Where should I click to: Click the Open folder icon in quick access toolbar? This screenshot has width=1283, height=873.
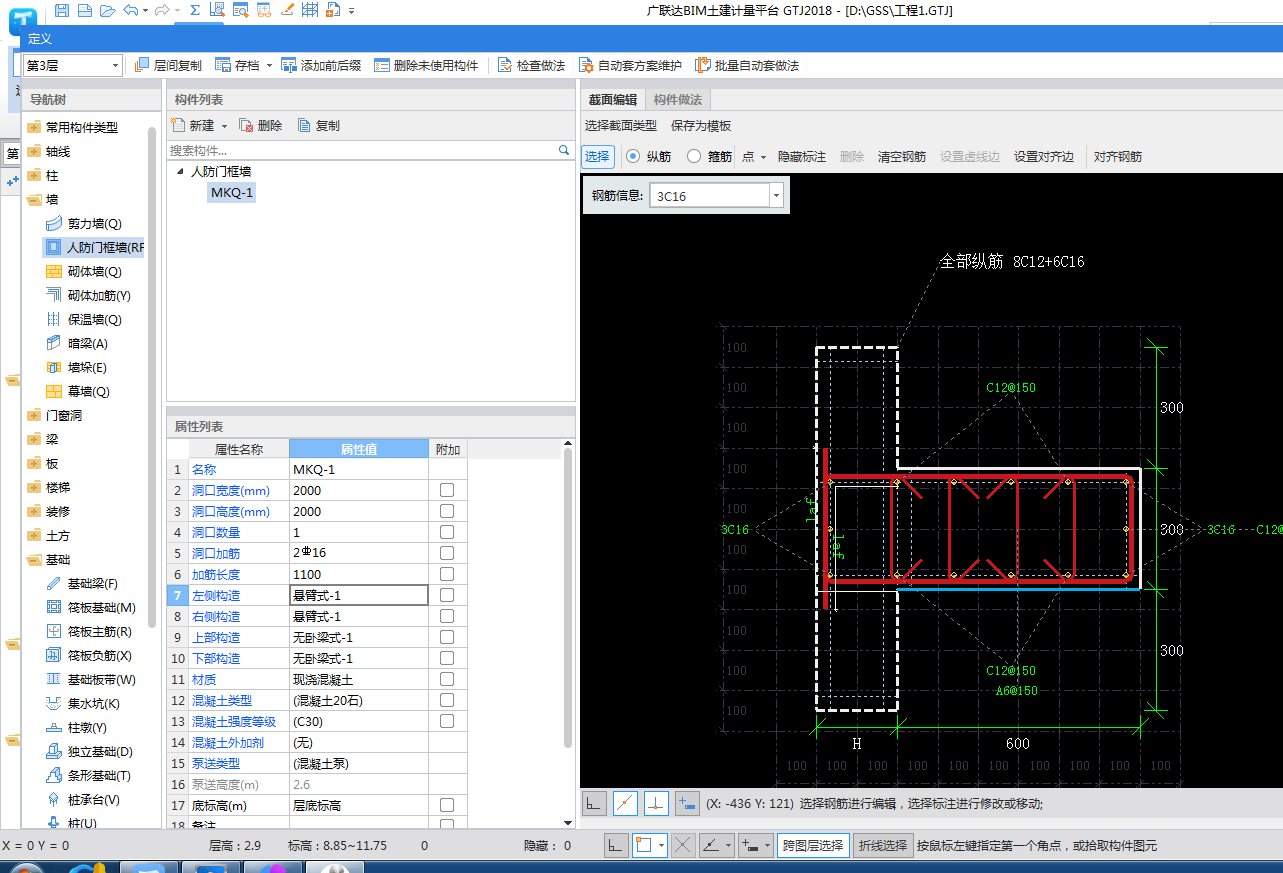tap(107, 10)
